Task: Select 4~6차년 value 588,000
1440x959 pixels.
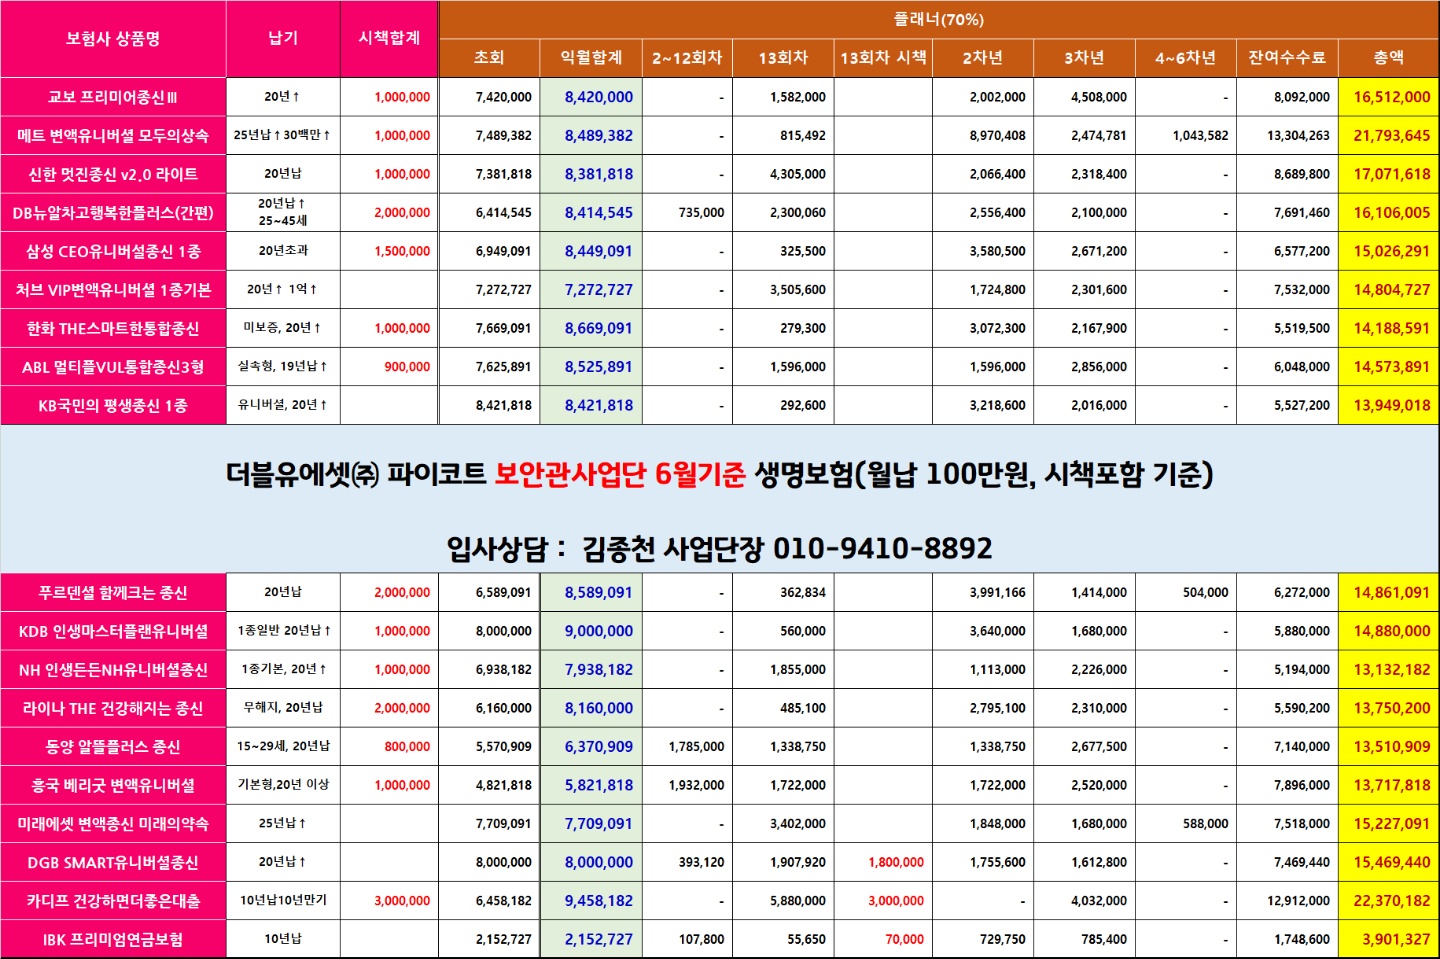Action: [1205, 823]
